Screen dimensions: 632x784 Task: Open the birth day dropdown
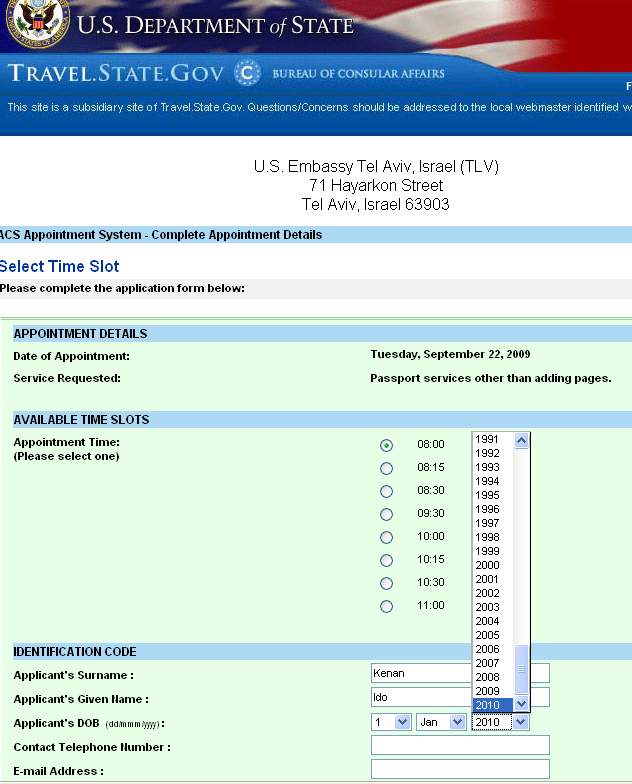point(391,722)
